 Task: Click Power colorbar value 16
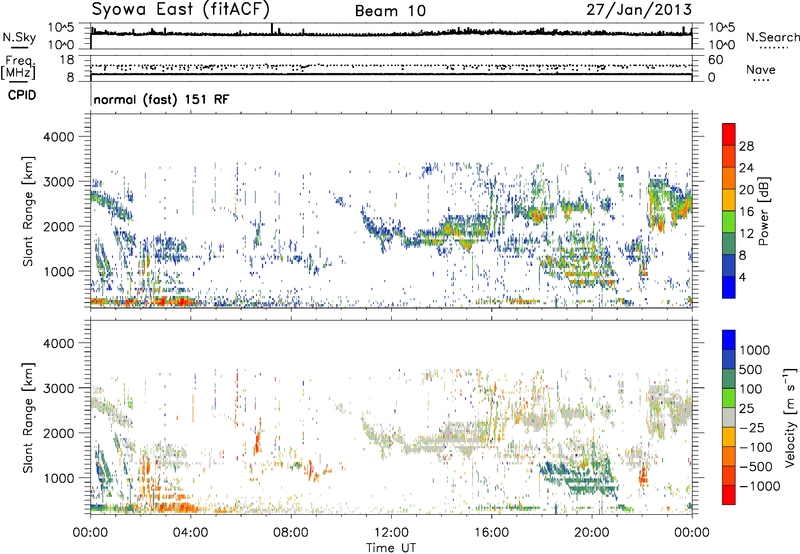pyautogui.click(x=746, y=212)
